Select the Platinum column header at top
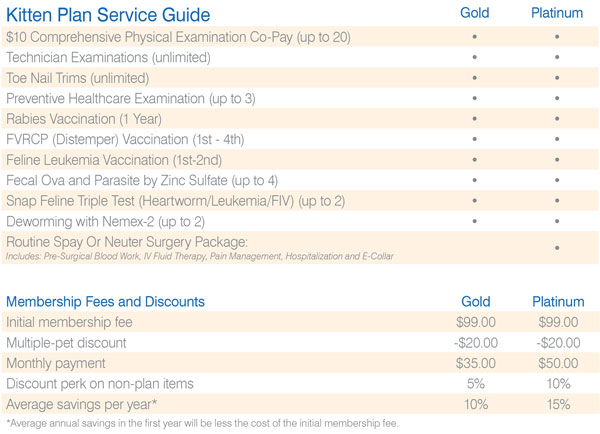The width and height of the screenshot is (600, 434). coord(557,13)
